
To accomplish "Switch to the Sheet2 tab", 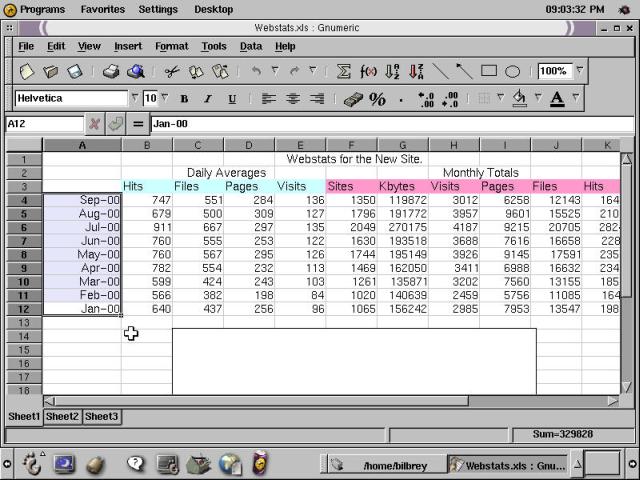I will coord(62,416).
